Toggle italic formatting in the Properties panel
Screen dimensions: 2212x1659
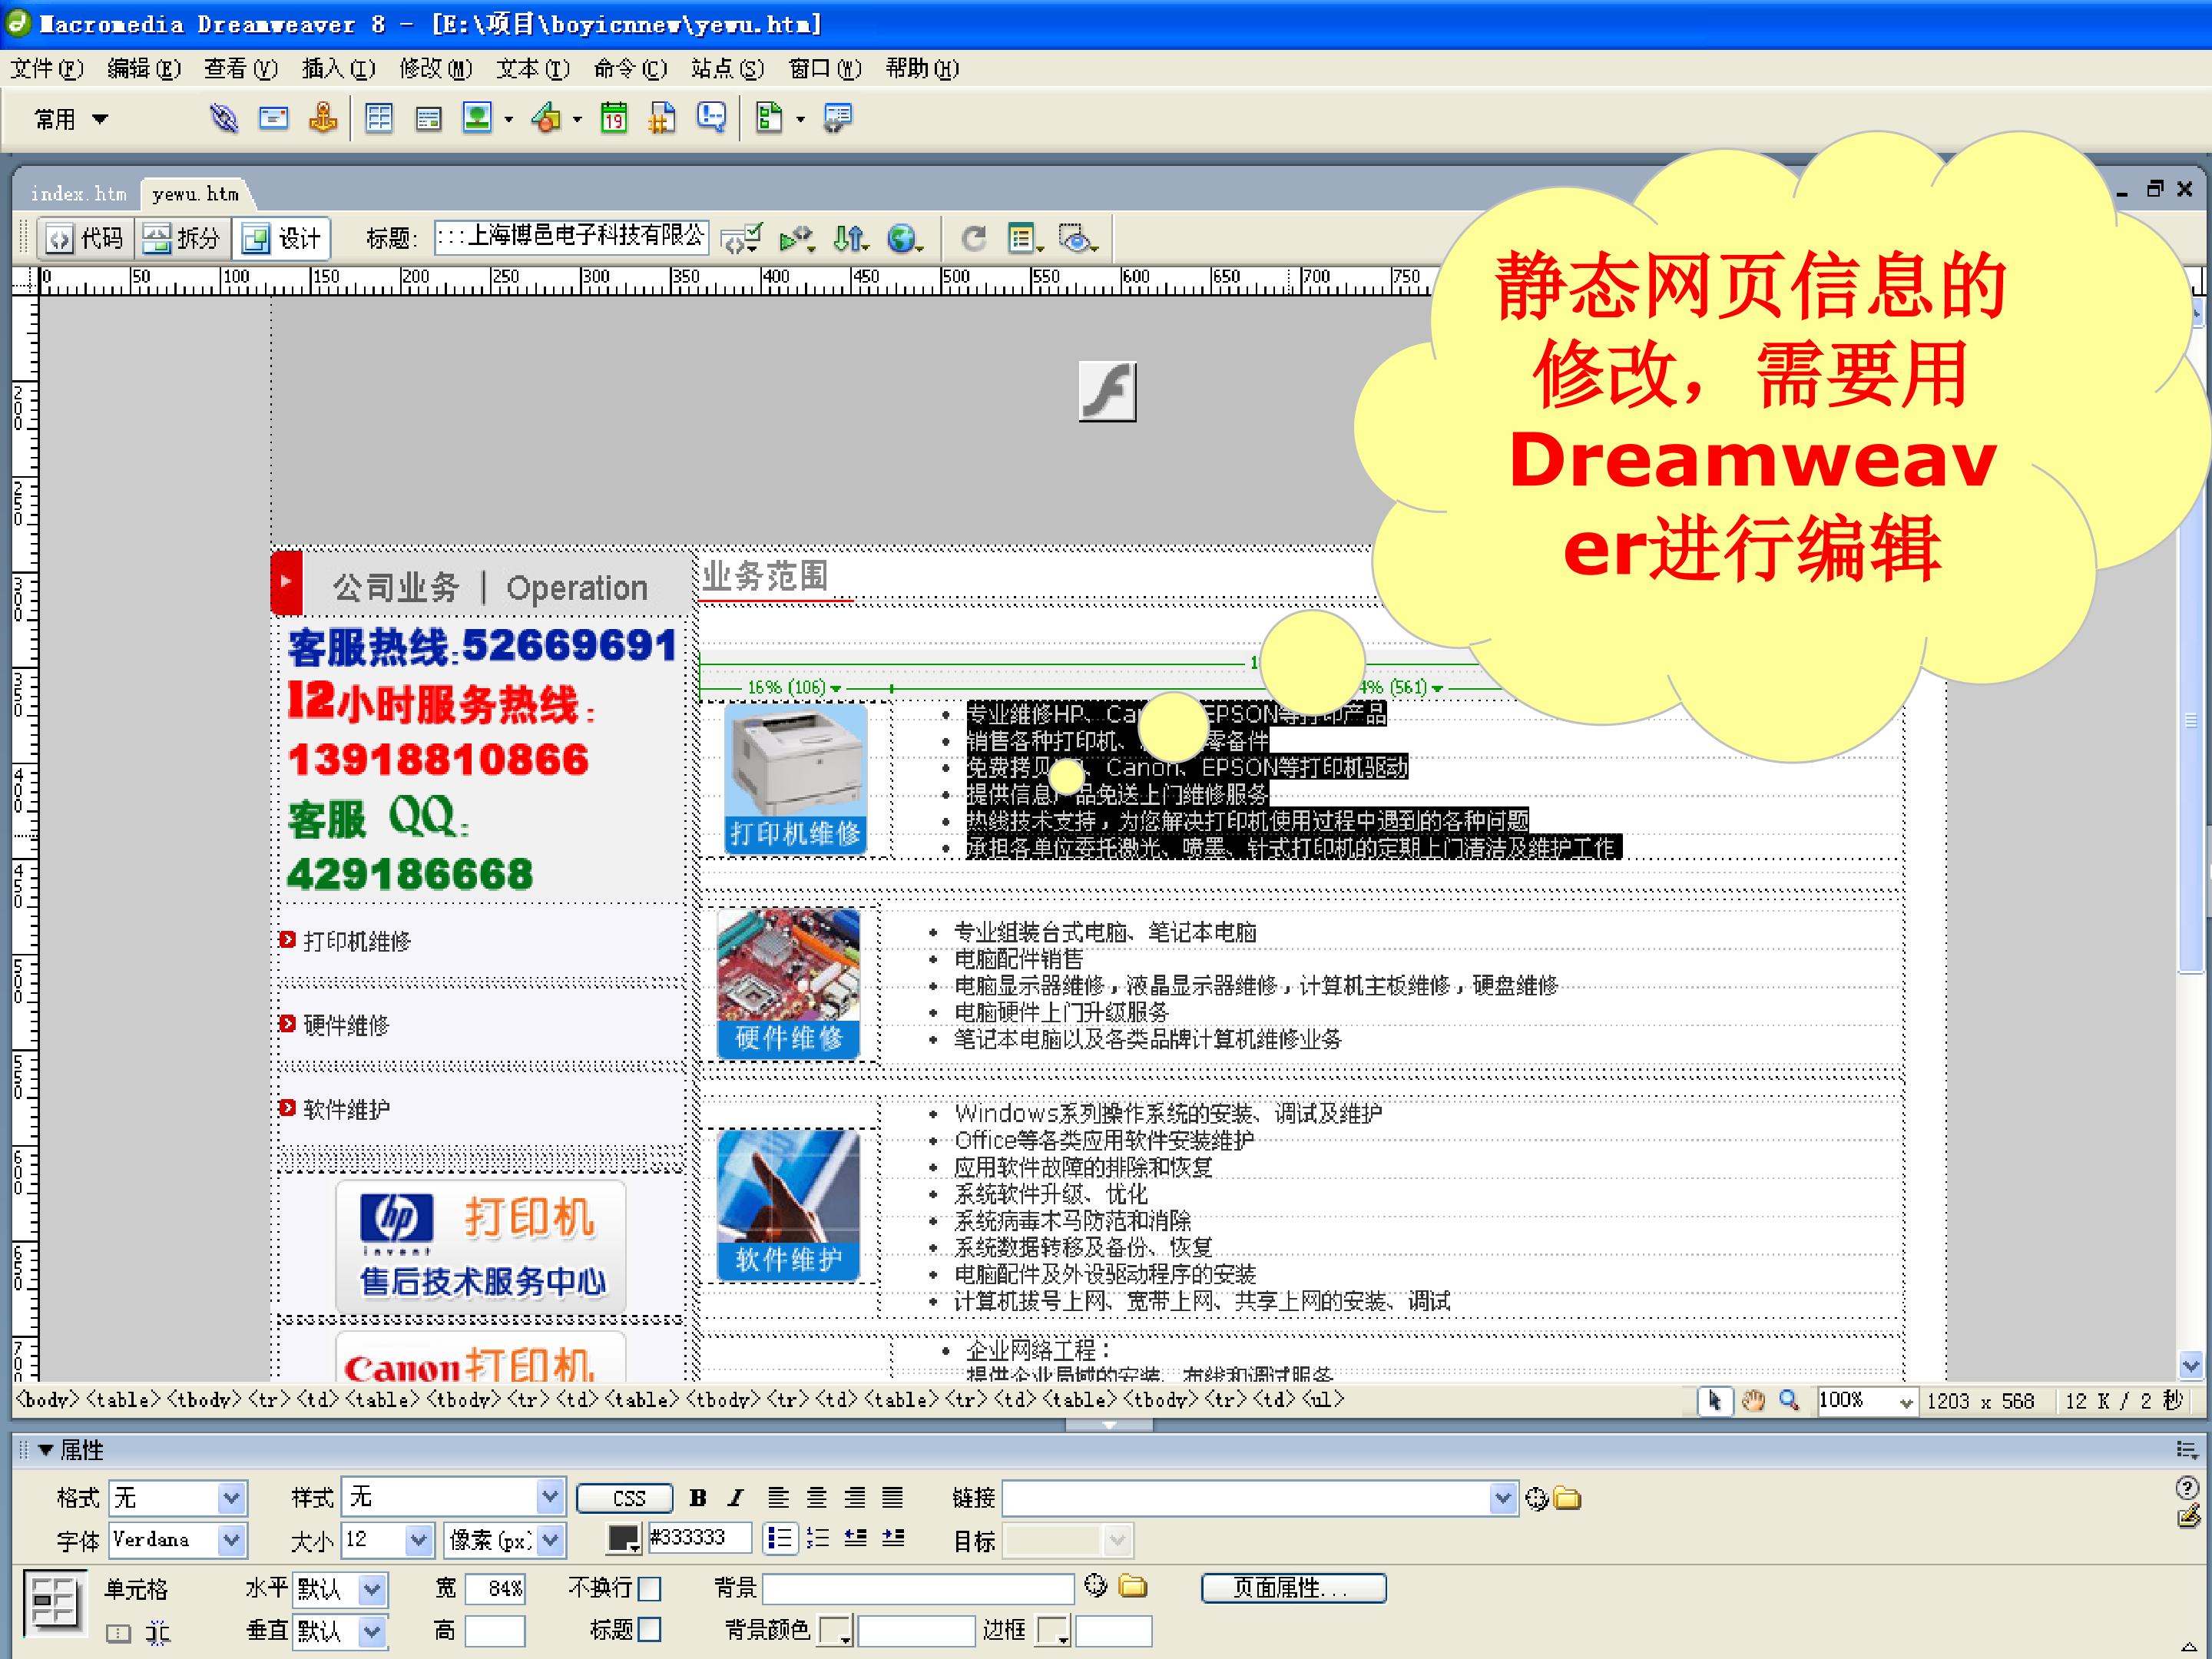736,1498
